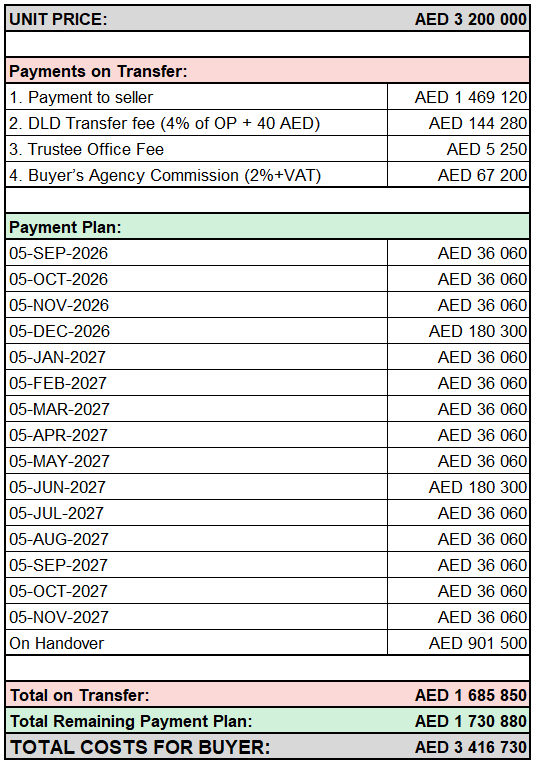The height and width of the screenshot is (765, 536).
Task: Select the AED 5 250 trustee amount
Action: tap(487, 149)
